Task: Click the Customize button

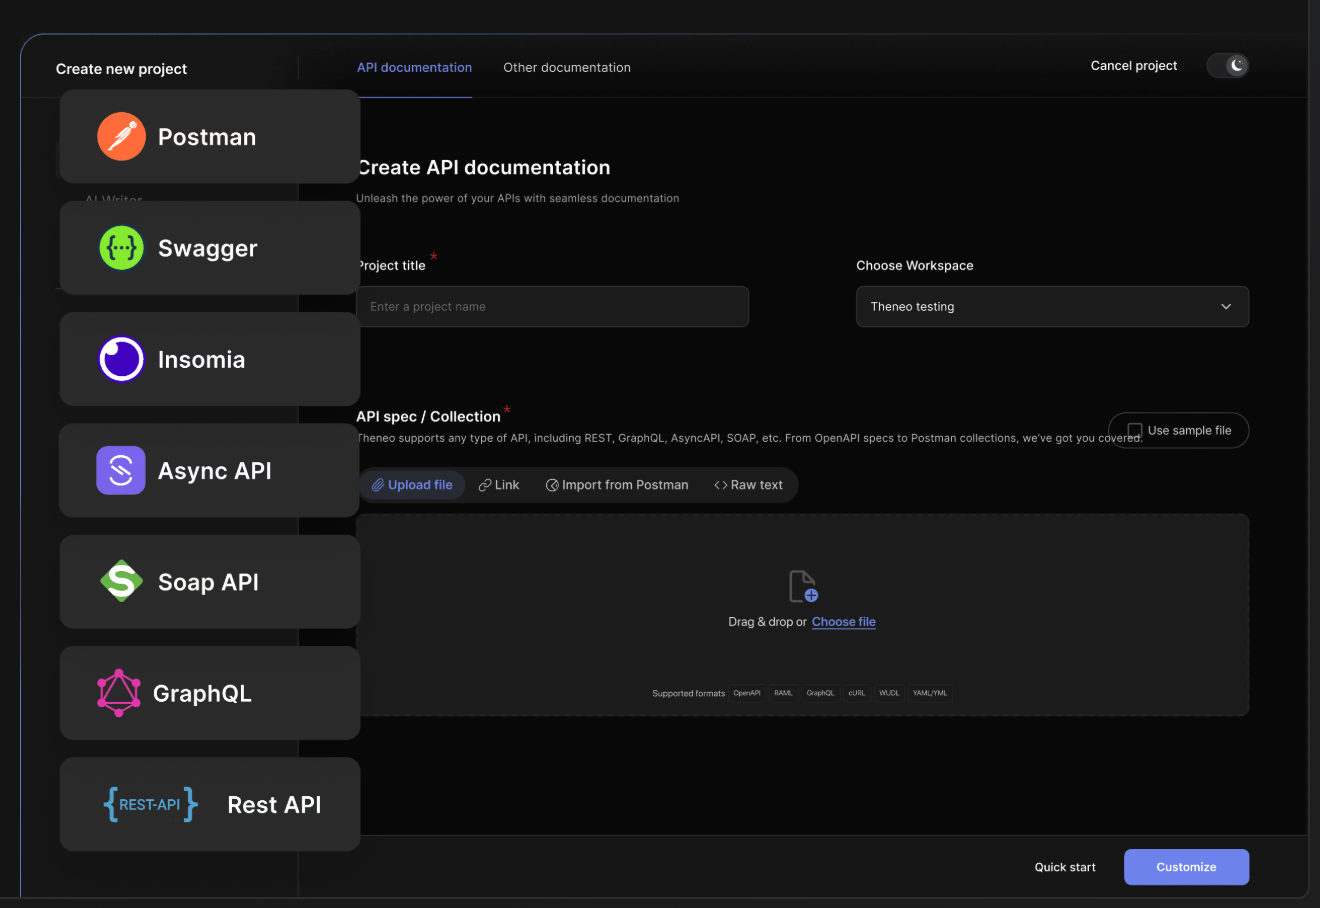Action: [1186, 867]
